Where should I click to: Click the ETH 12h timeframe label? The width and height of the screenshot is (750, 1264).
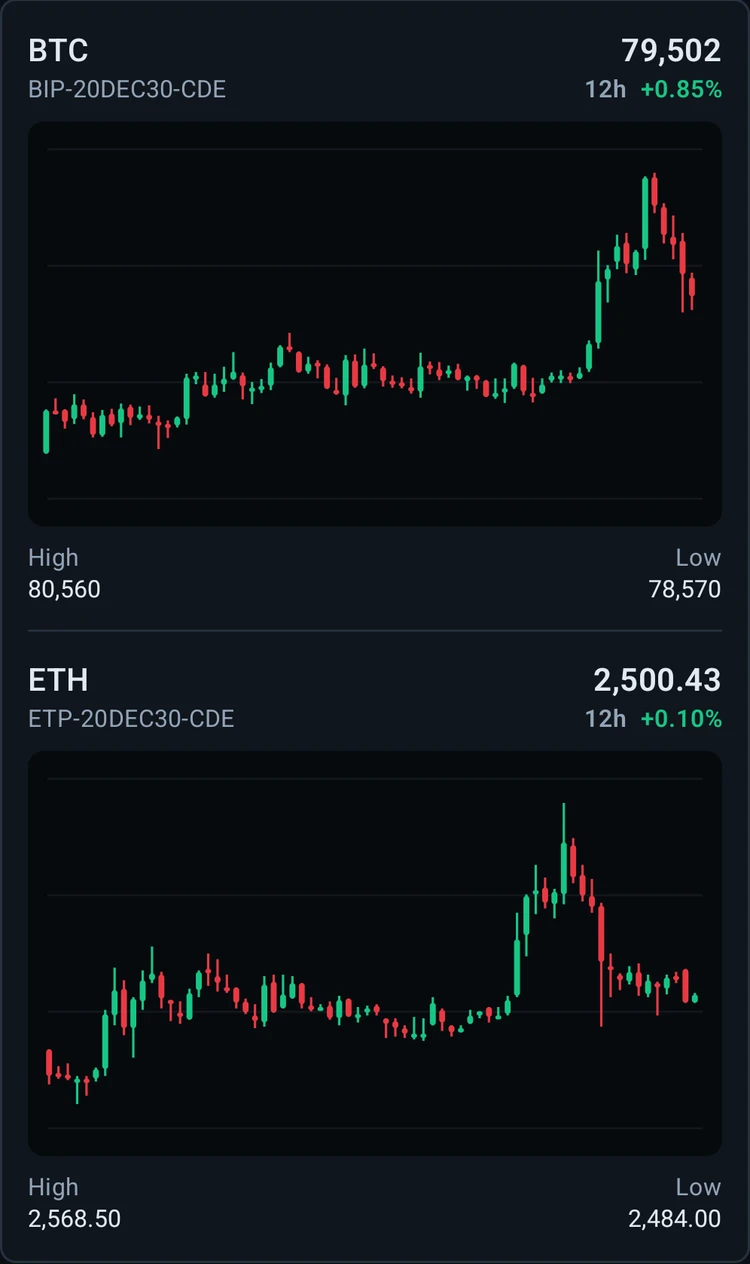pos(605,718)
